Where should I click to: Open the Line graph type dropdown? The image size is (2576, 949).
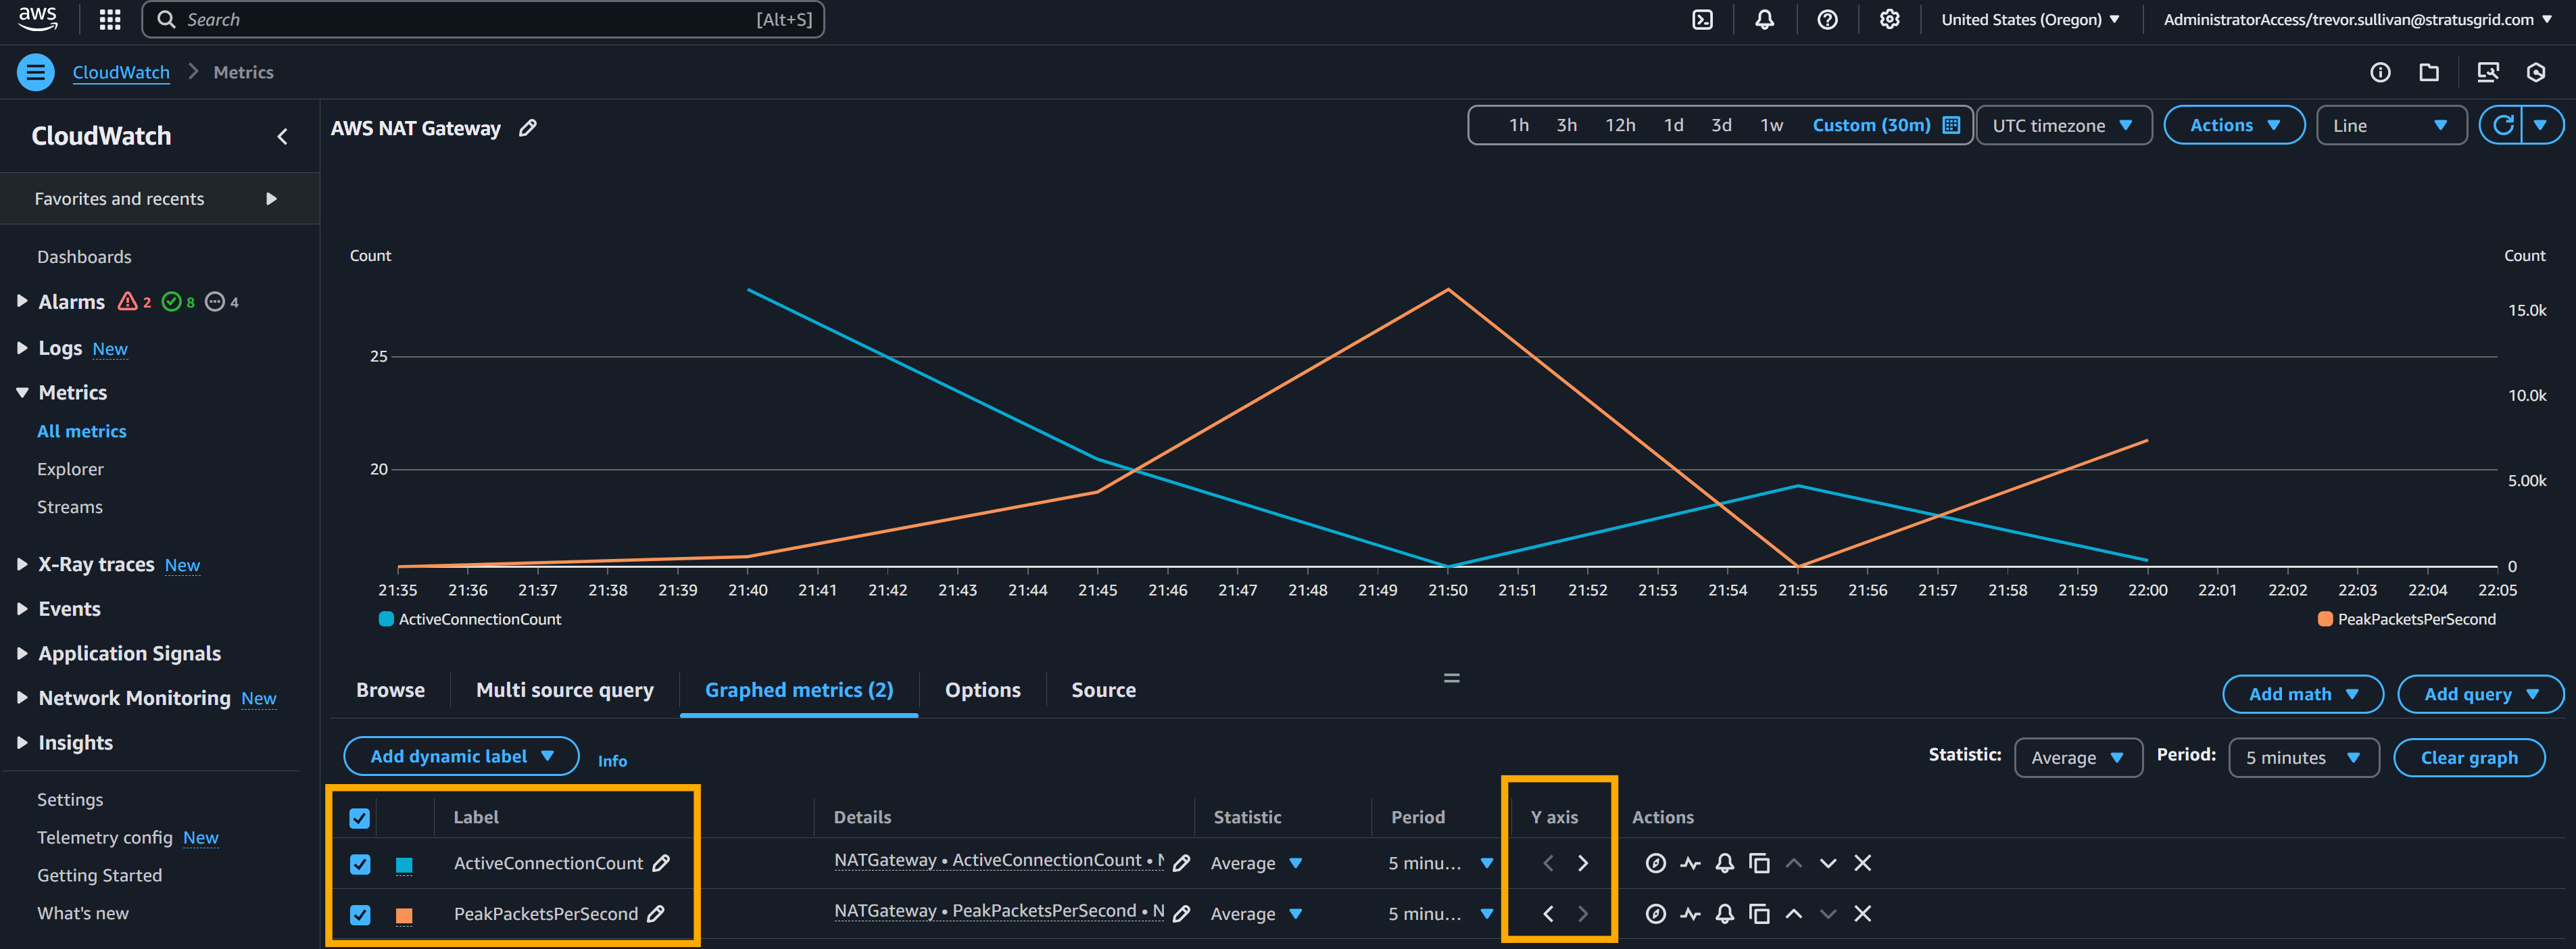[x=2391, y=125]
